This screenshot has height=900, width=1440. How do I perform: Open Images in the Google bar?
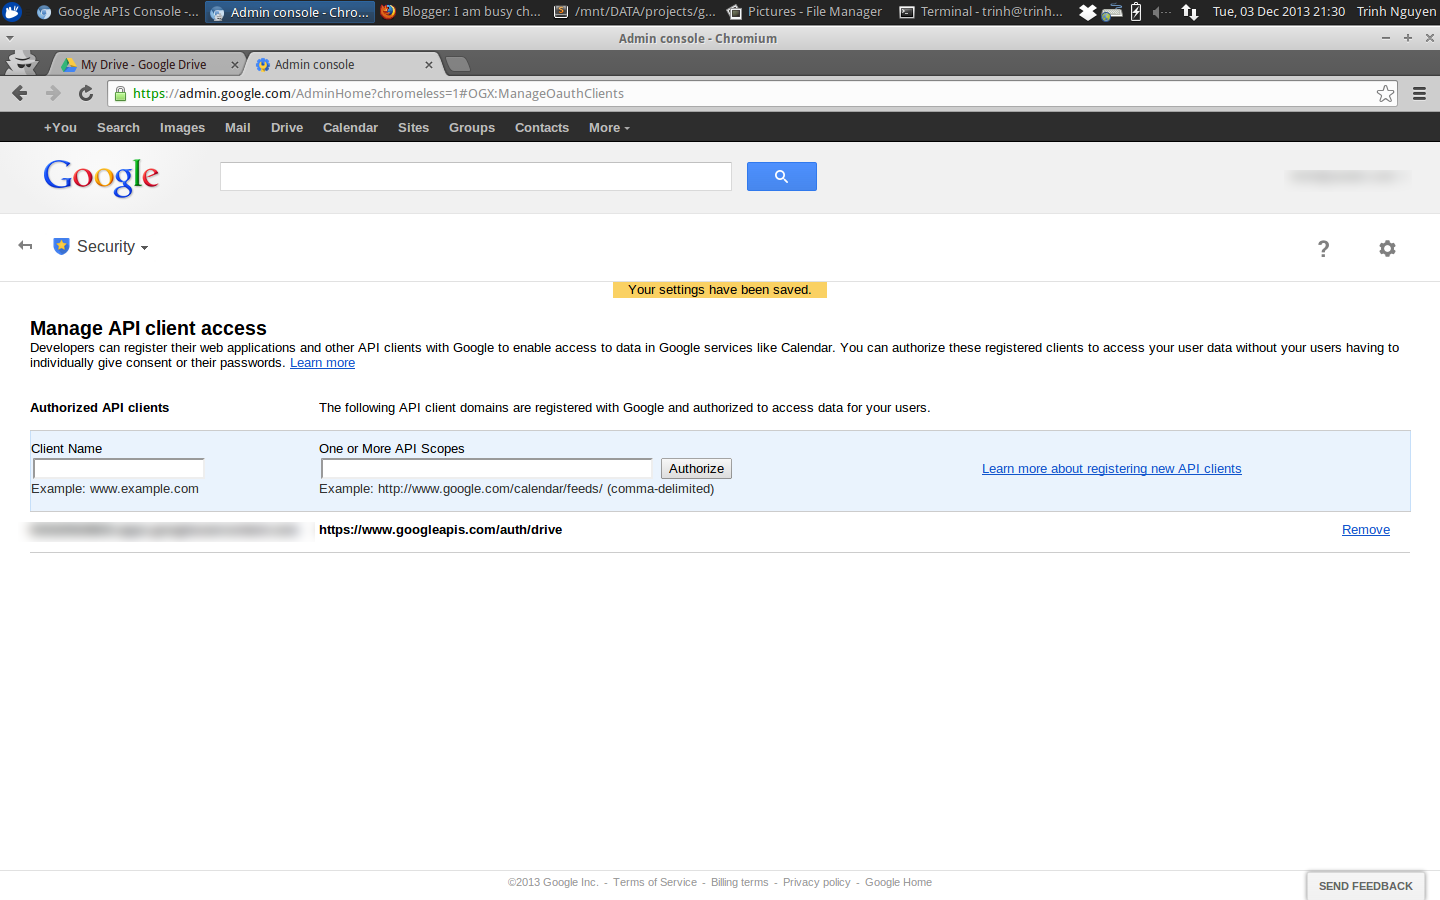pyautogui.click(x=182, y=128)
